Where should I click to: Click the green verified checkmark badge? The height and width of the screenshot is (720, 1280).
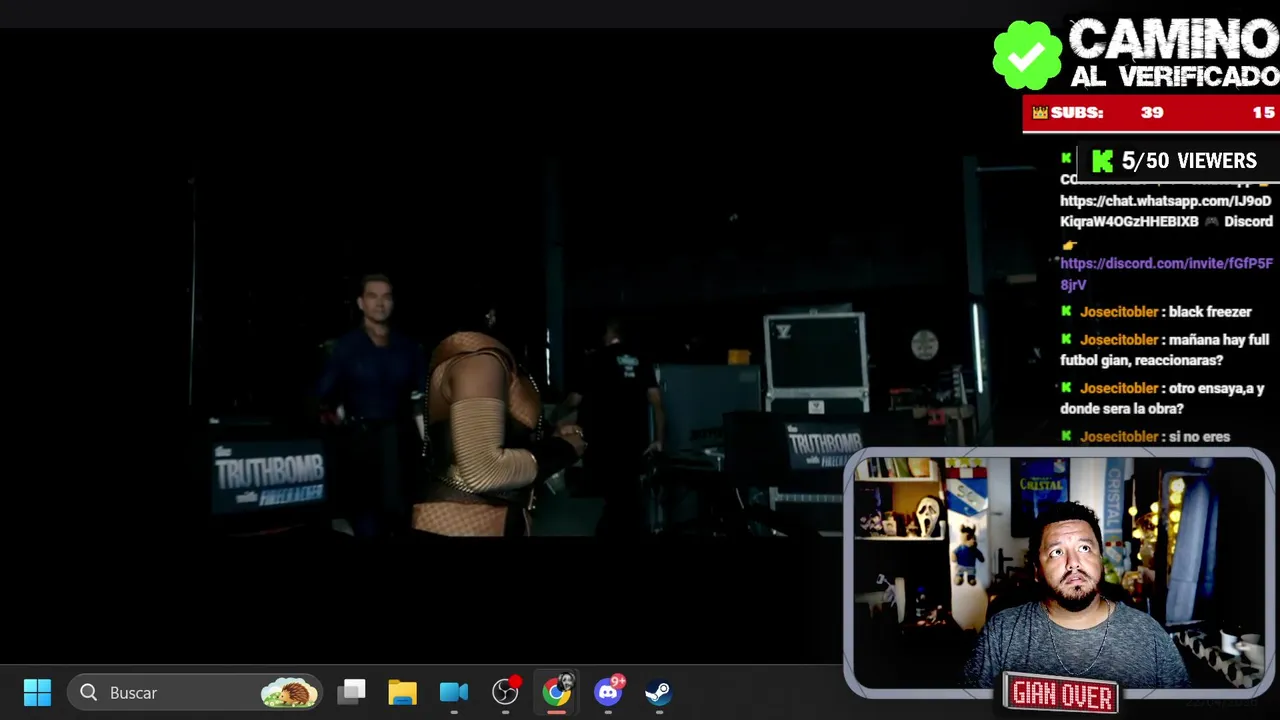tap(1027, 56)
